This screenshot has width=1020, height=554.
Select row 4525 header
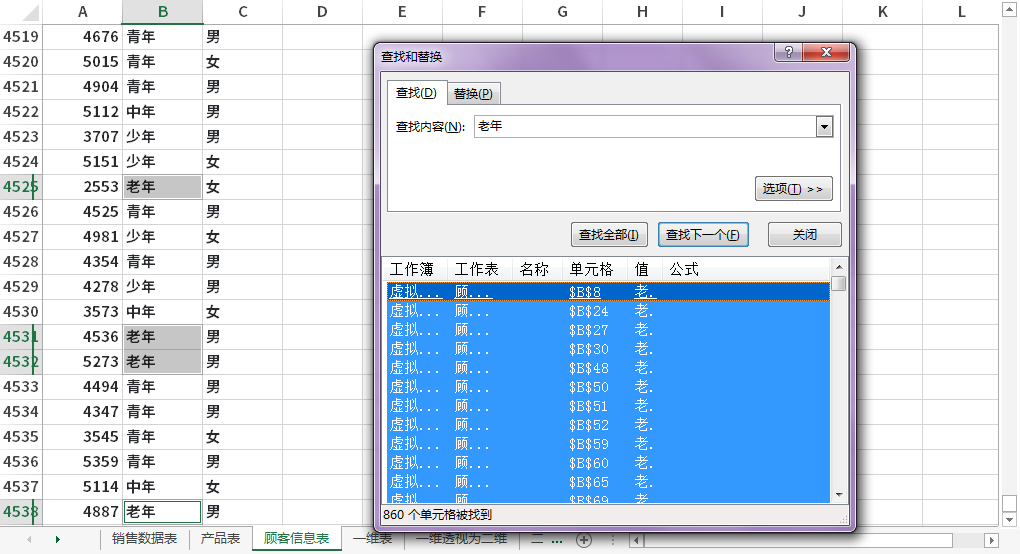[21, 187]
